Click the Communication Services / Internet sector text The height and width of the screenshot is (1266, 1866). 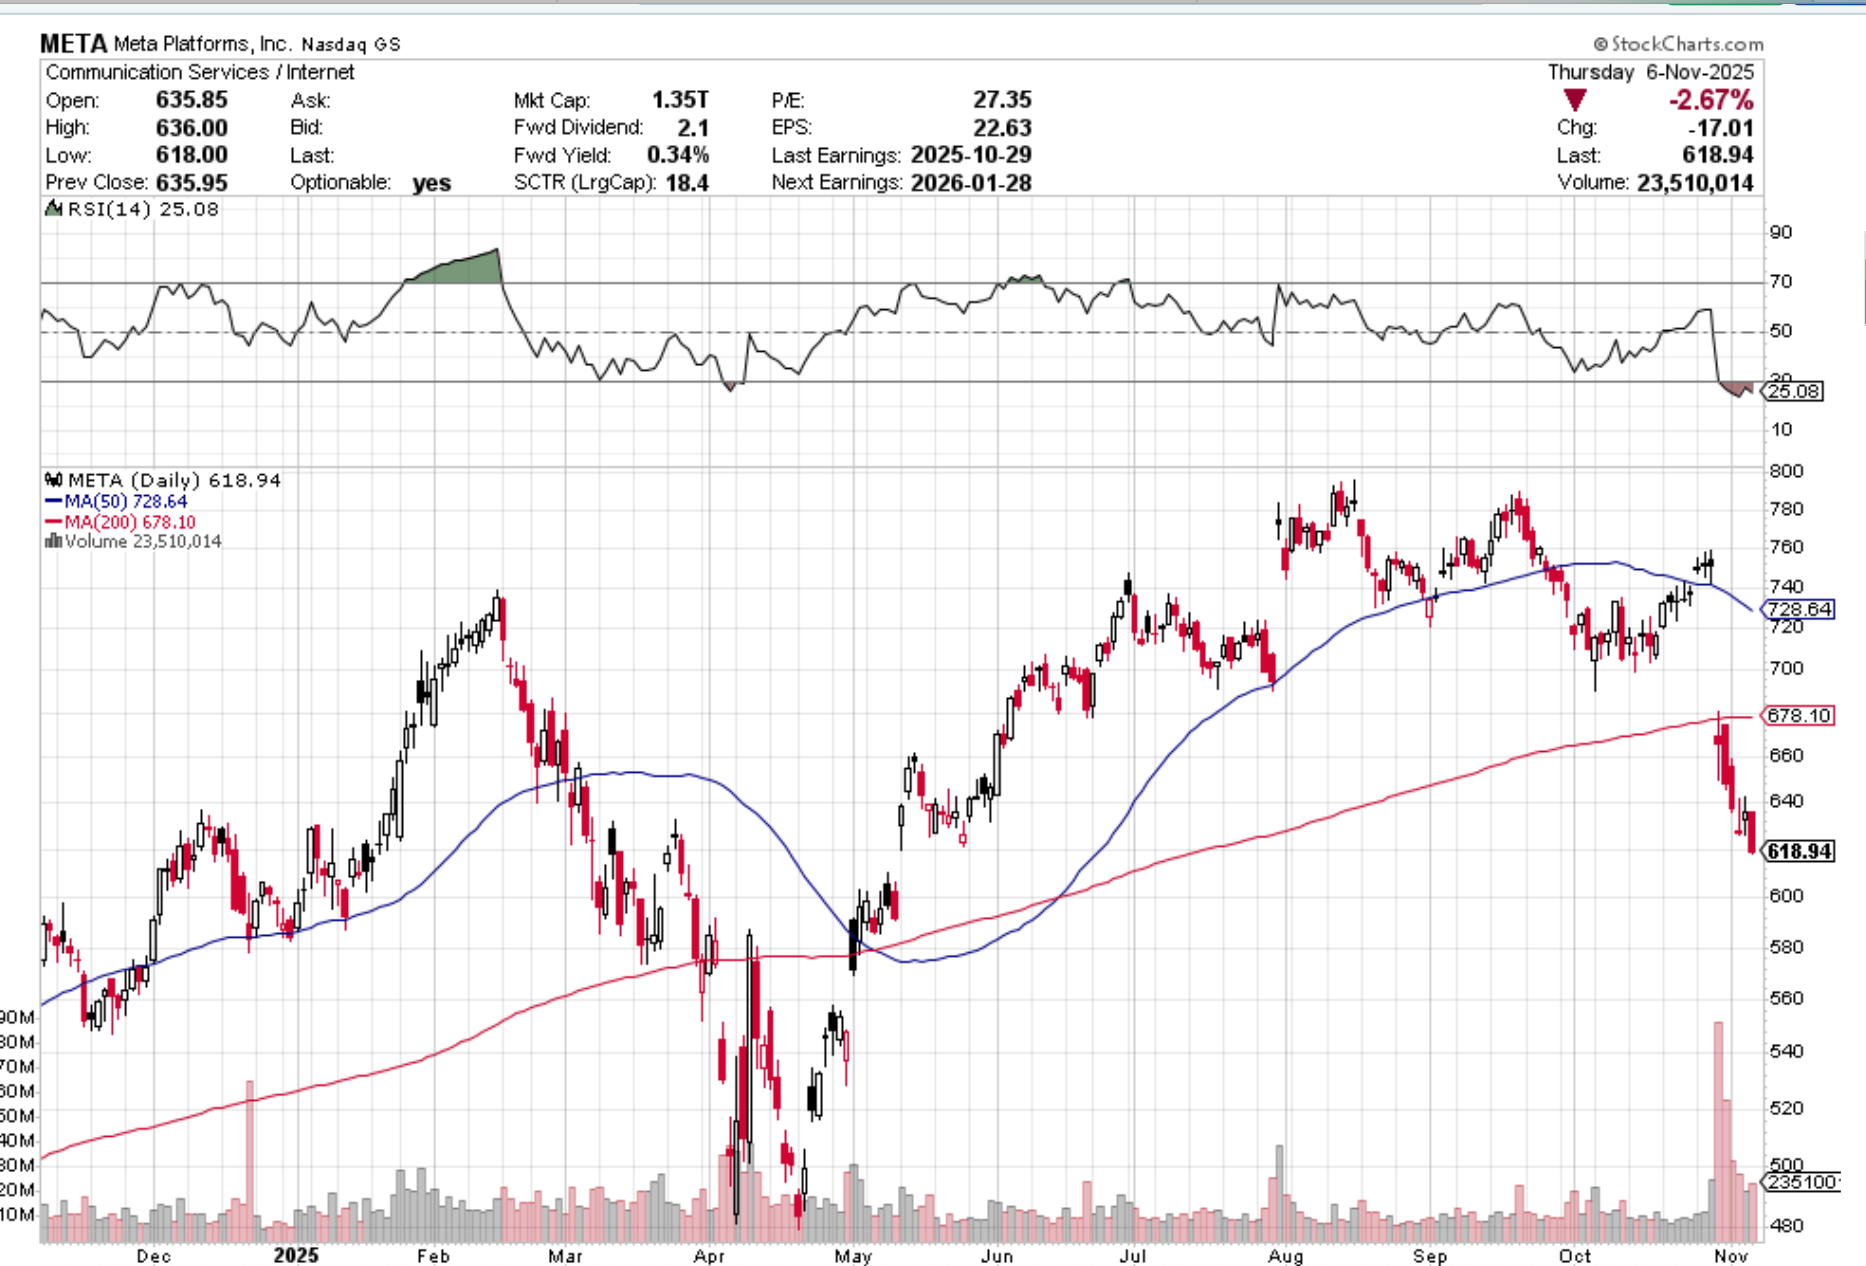pyautogui.click(x=200, y=72)
